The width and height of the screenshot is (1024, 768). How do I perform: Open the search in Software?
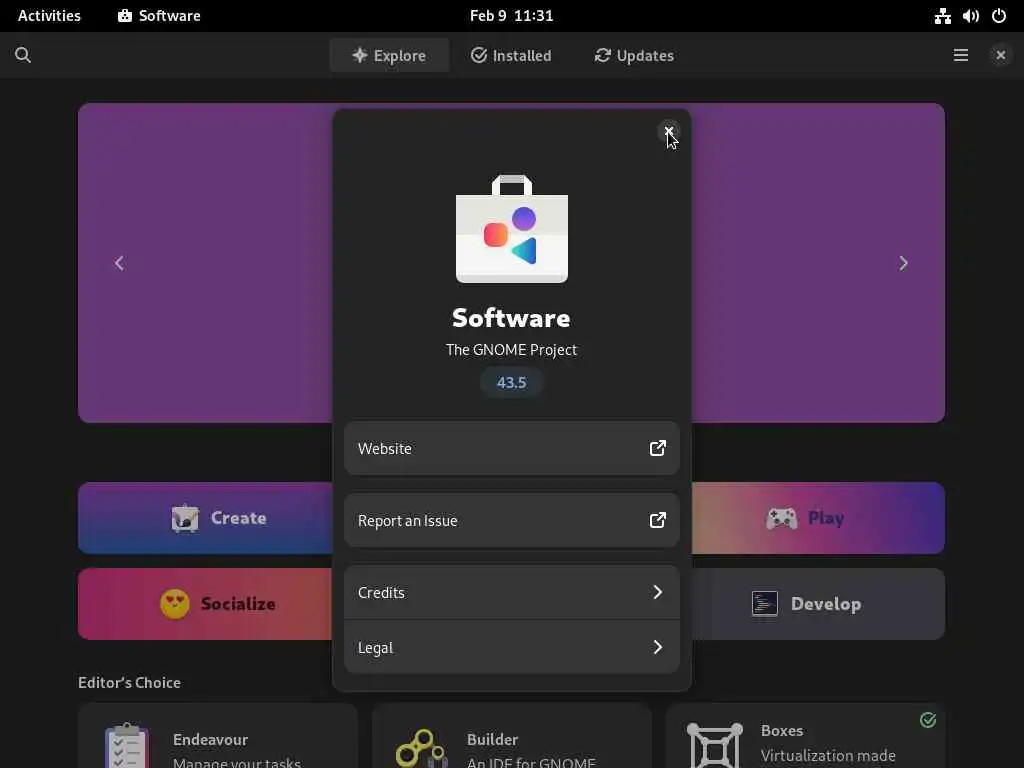coord(23,56)
